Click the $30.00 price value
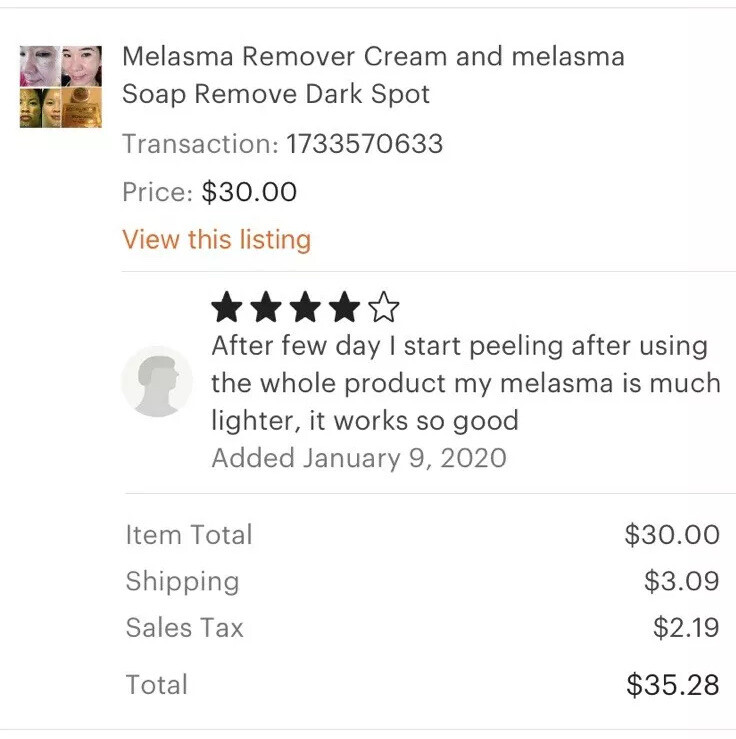The height and width of the screenshot is (739, 736). click(x=249, y=192)
